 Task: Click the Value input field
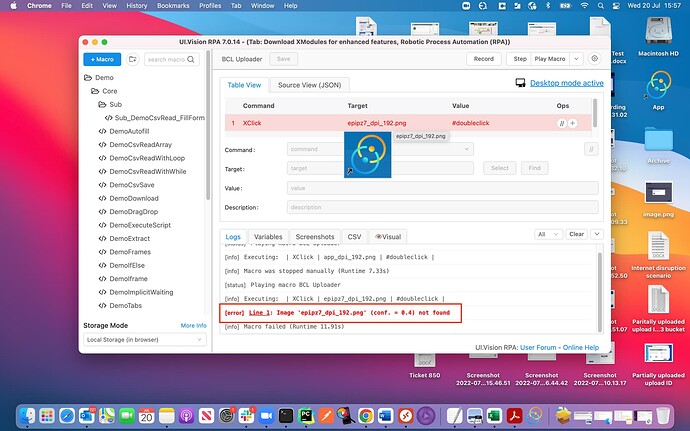tap(442, 188)
